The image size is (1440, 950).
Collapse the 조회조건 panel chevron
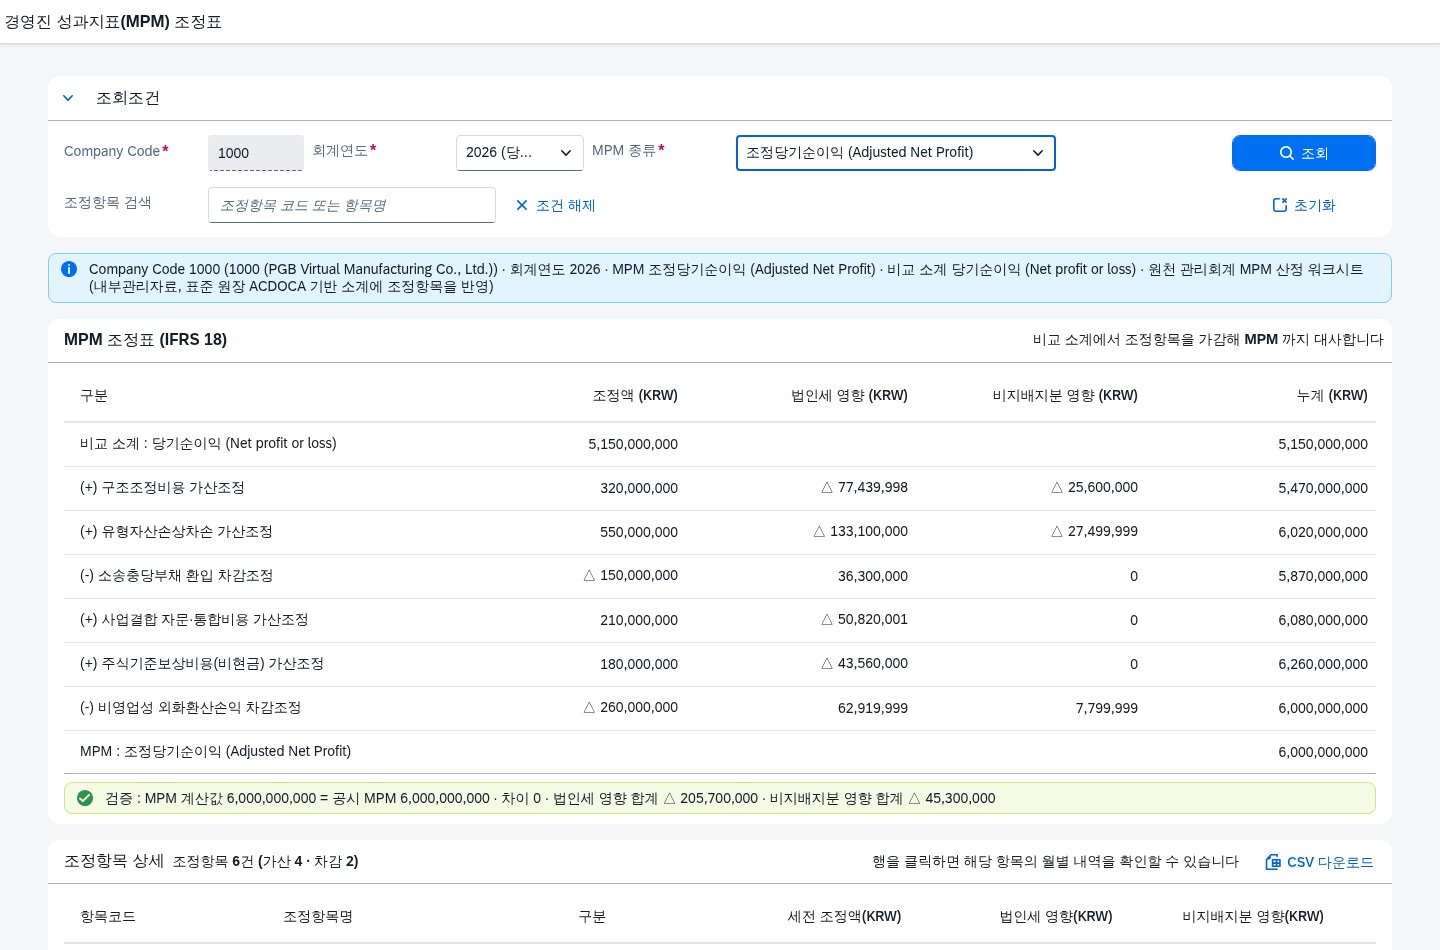pyautogui.click(x=68, y=98)
